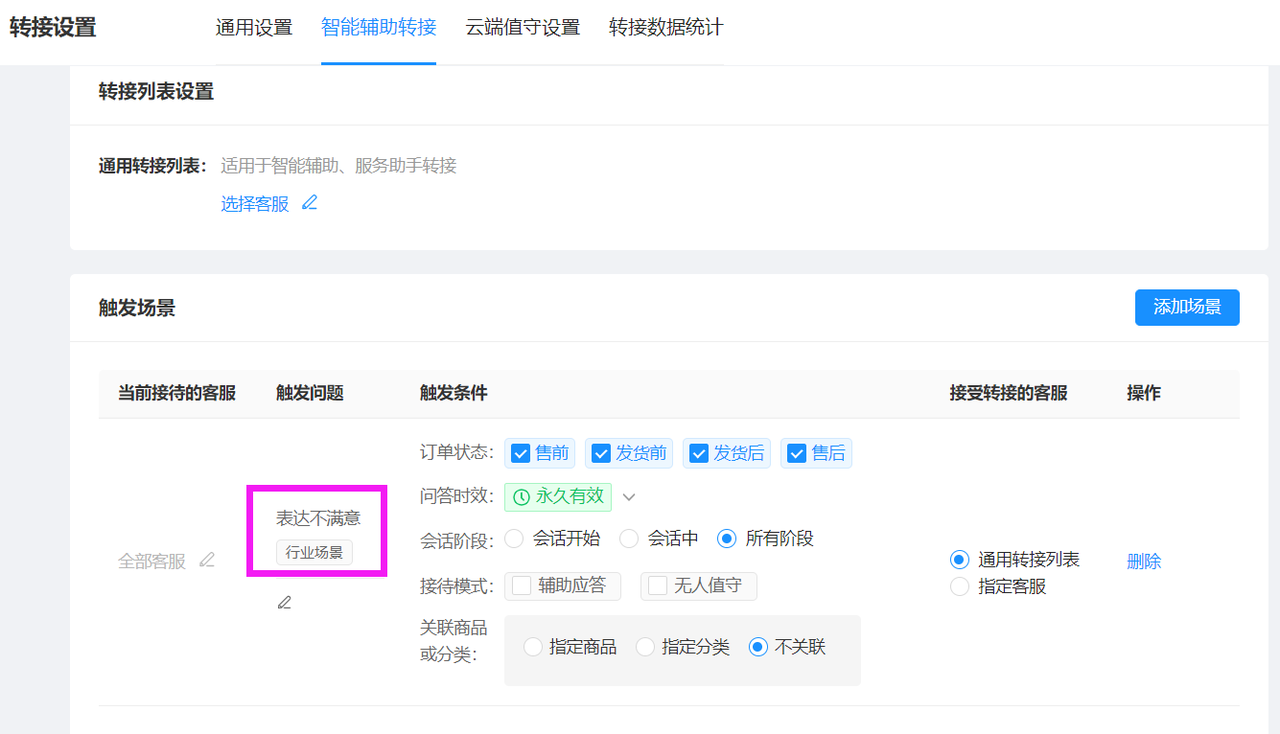
Task: Go to the 转接数据统计 tab
Action: pos(666,27)
